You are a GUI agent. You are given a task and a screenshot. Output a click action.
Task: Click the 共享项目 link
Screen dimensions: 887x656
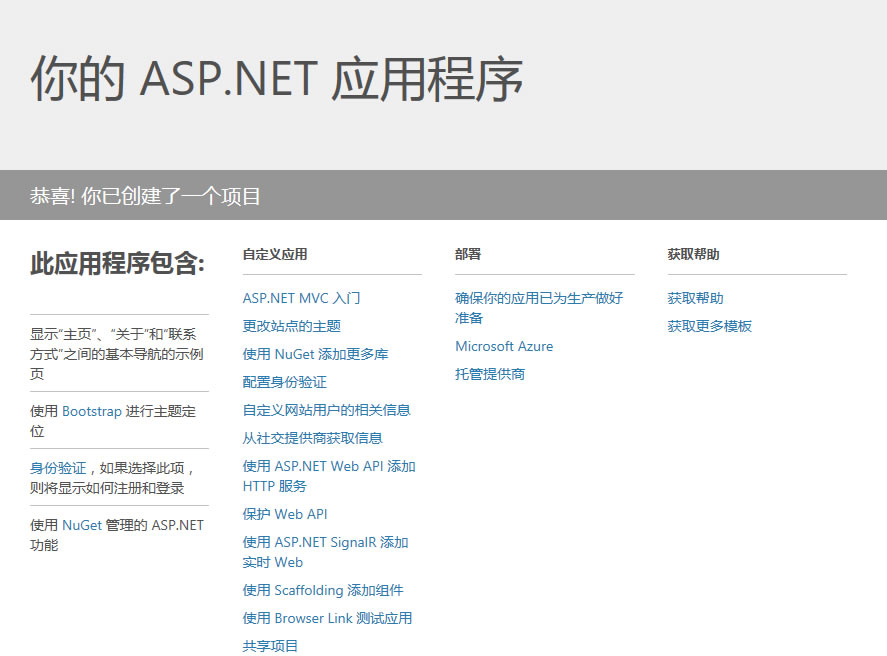pos(270,646)
